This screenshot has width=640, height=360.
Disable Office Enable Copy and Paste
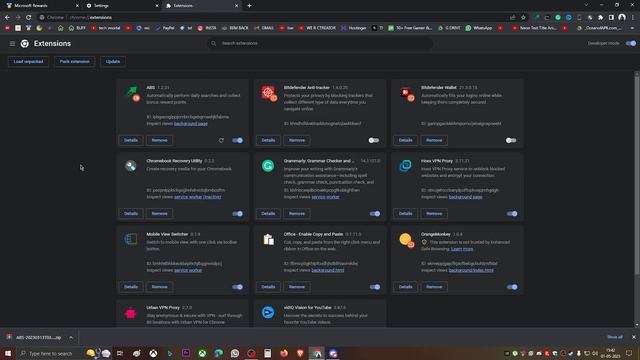pos(375,287)
